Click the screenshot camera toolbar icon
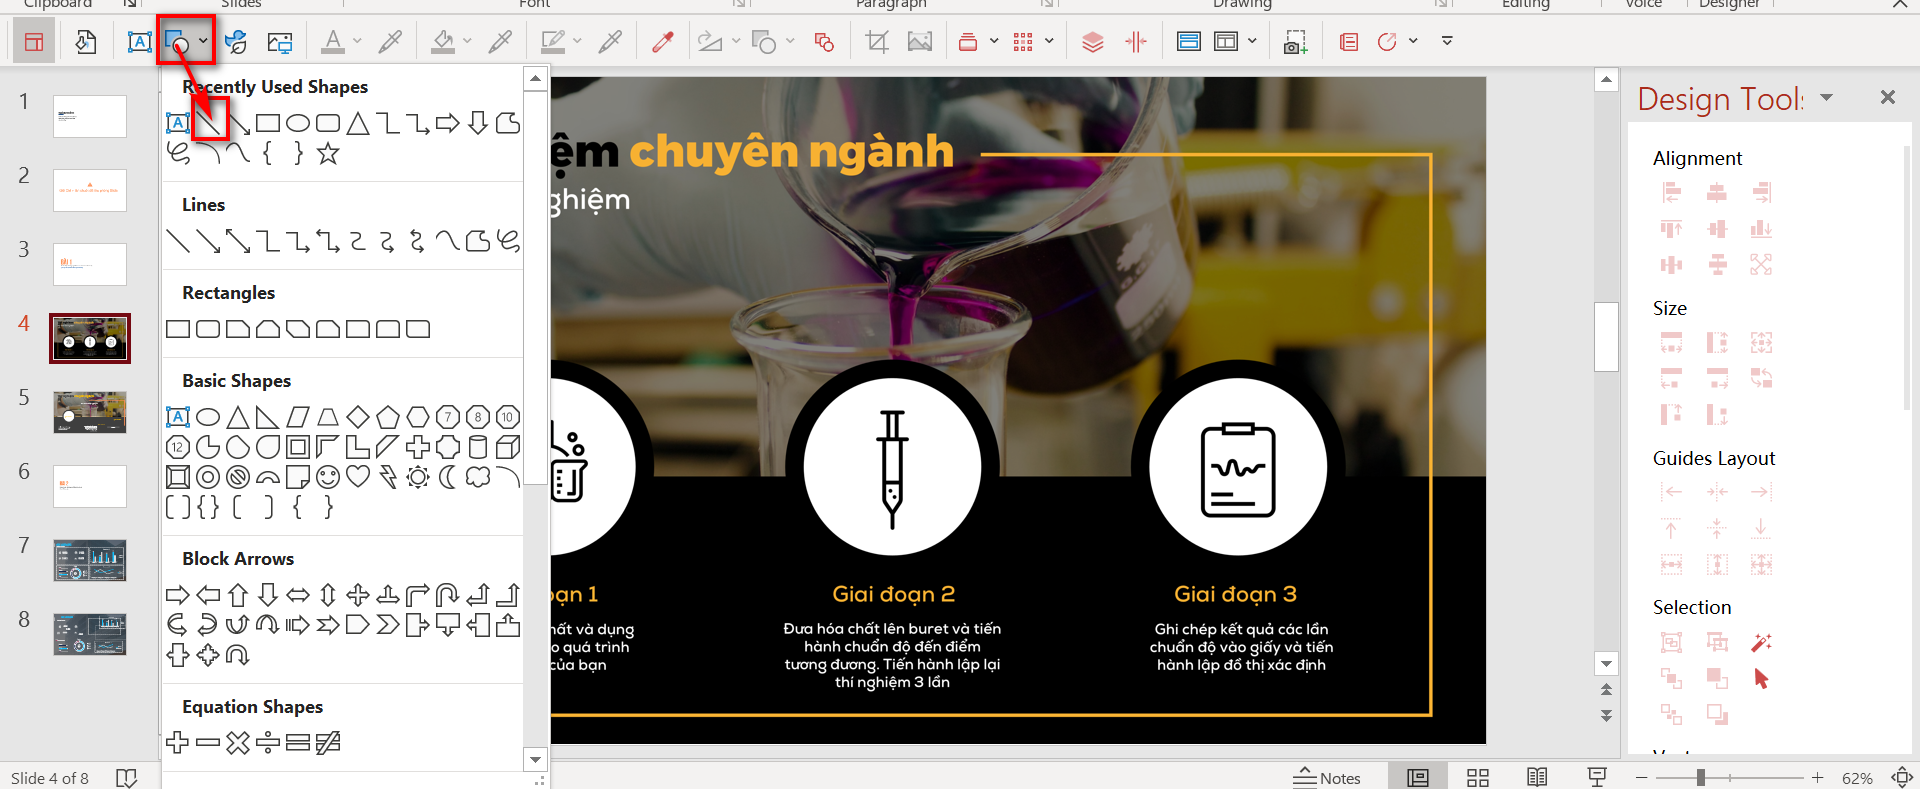Image resolution: width=1920 pixels, height=789 pixels. pyautogui.click(x=1295, y=42)
